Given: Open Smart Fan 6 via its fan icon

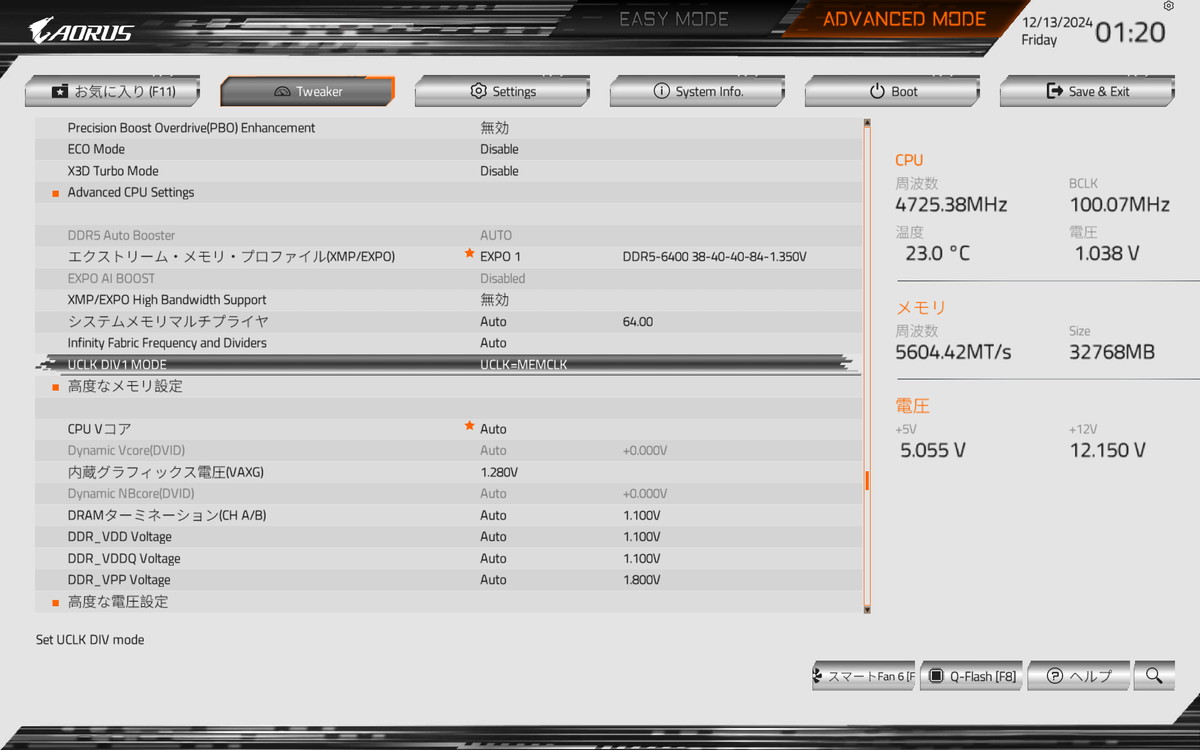Looking at the screenshot, I should (x=819, y=676).
